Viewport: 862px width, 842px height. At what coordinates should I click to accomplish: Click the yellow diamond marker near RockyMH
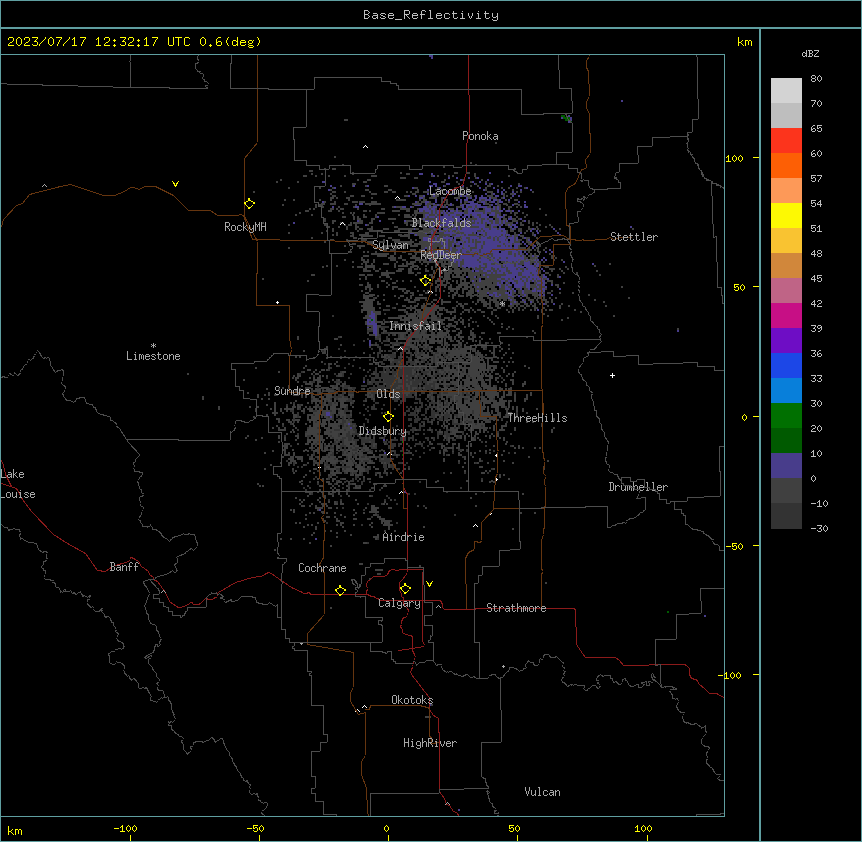click(249, 204)
